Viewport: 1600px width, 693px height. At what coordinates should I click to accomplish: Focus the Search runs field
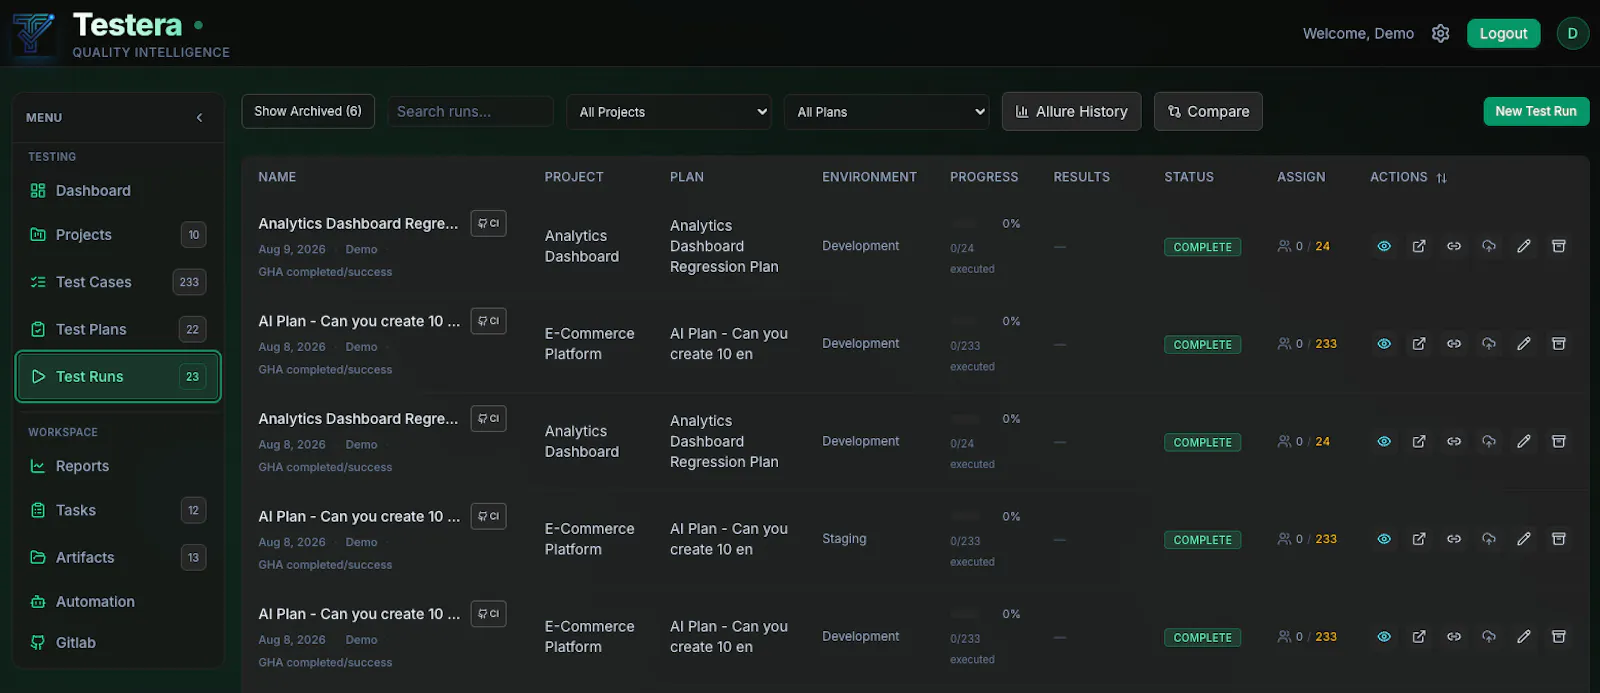point(470,111)
